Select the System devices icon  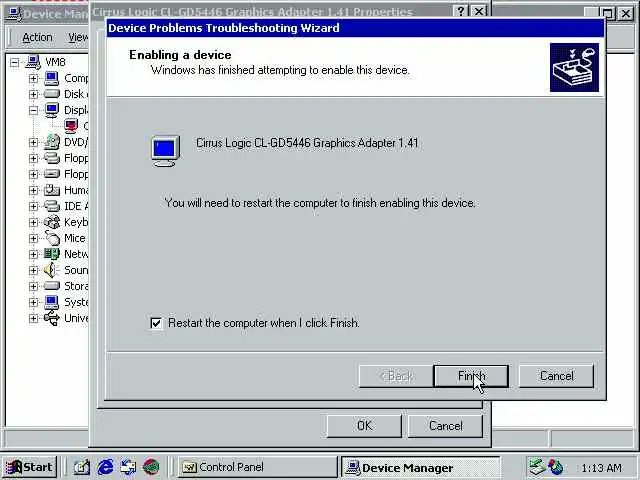pyautogui.click(x=52, y=302)
